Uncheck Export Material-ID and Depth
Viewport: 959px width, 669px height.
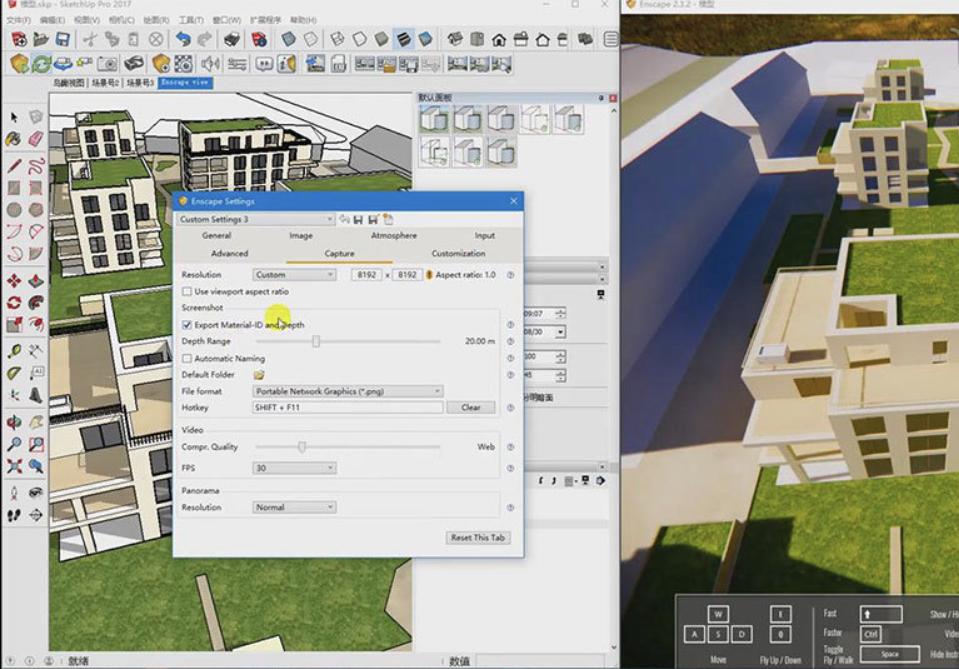tap(187, 325)
